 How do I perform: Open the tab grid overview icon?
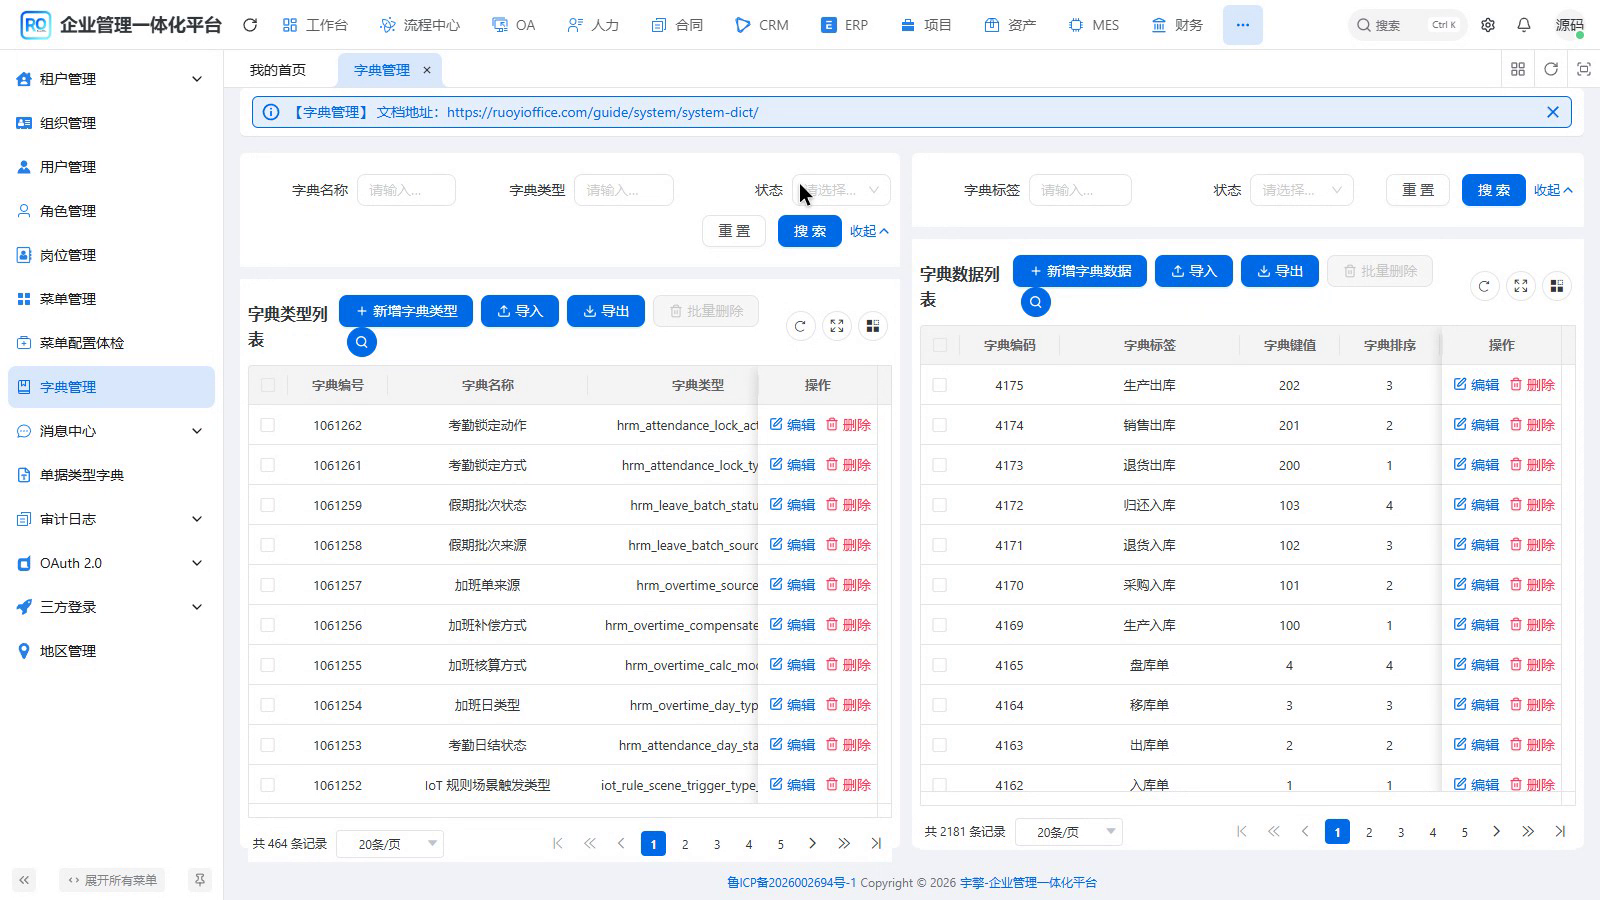(1518, 69)
